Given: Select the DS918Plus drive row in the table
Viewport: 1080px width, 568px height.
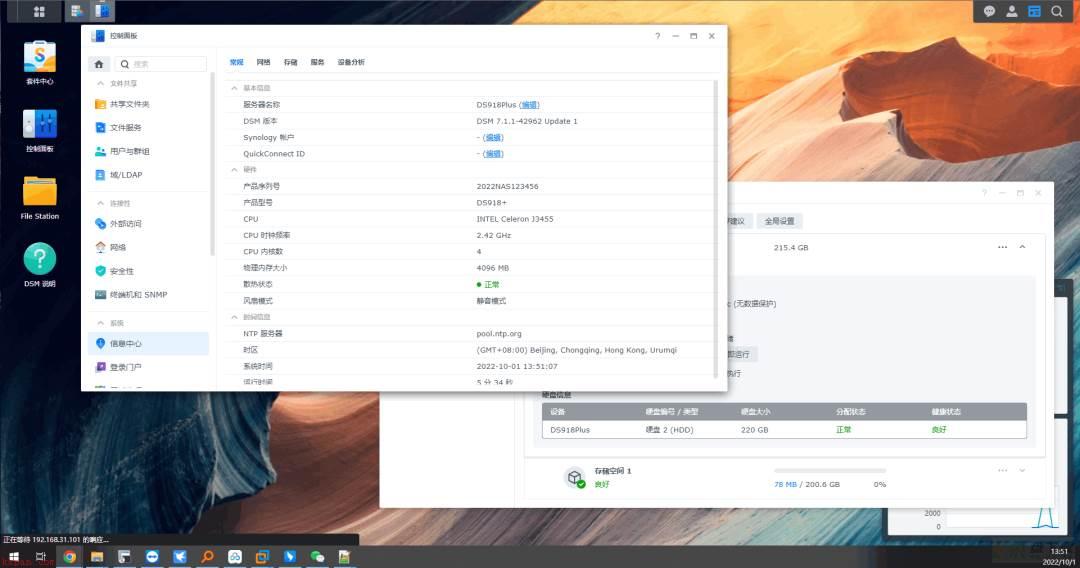Looking at the screenshot, I should tap(784, 430).
